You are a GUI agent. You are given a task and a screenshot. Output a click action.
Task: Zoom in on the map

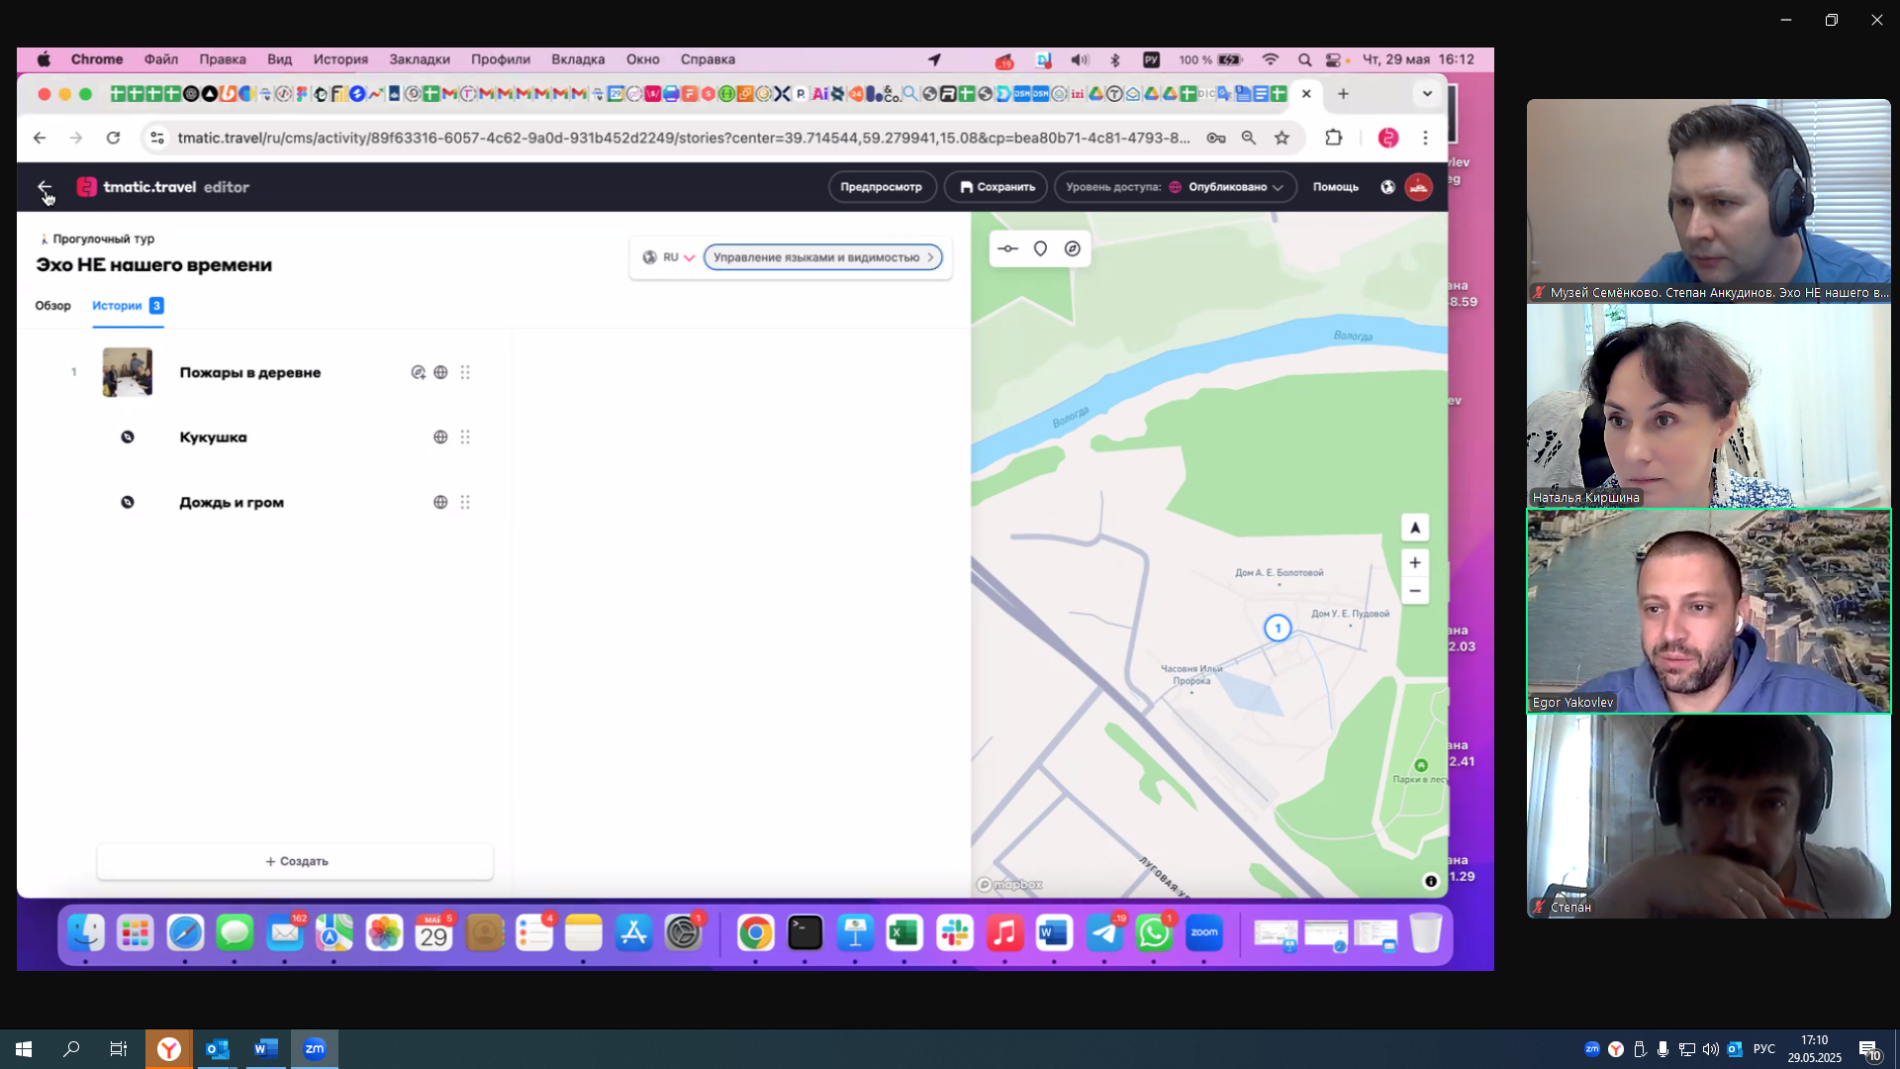(x=1414, y=563)
